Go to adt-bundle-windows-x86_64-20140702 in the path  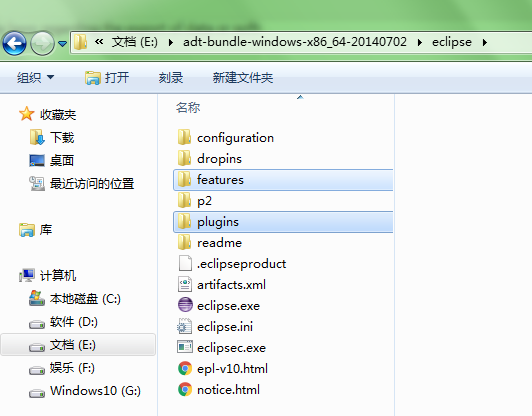pyautogui.click(x=295, y=42)
